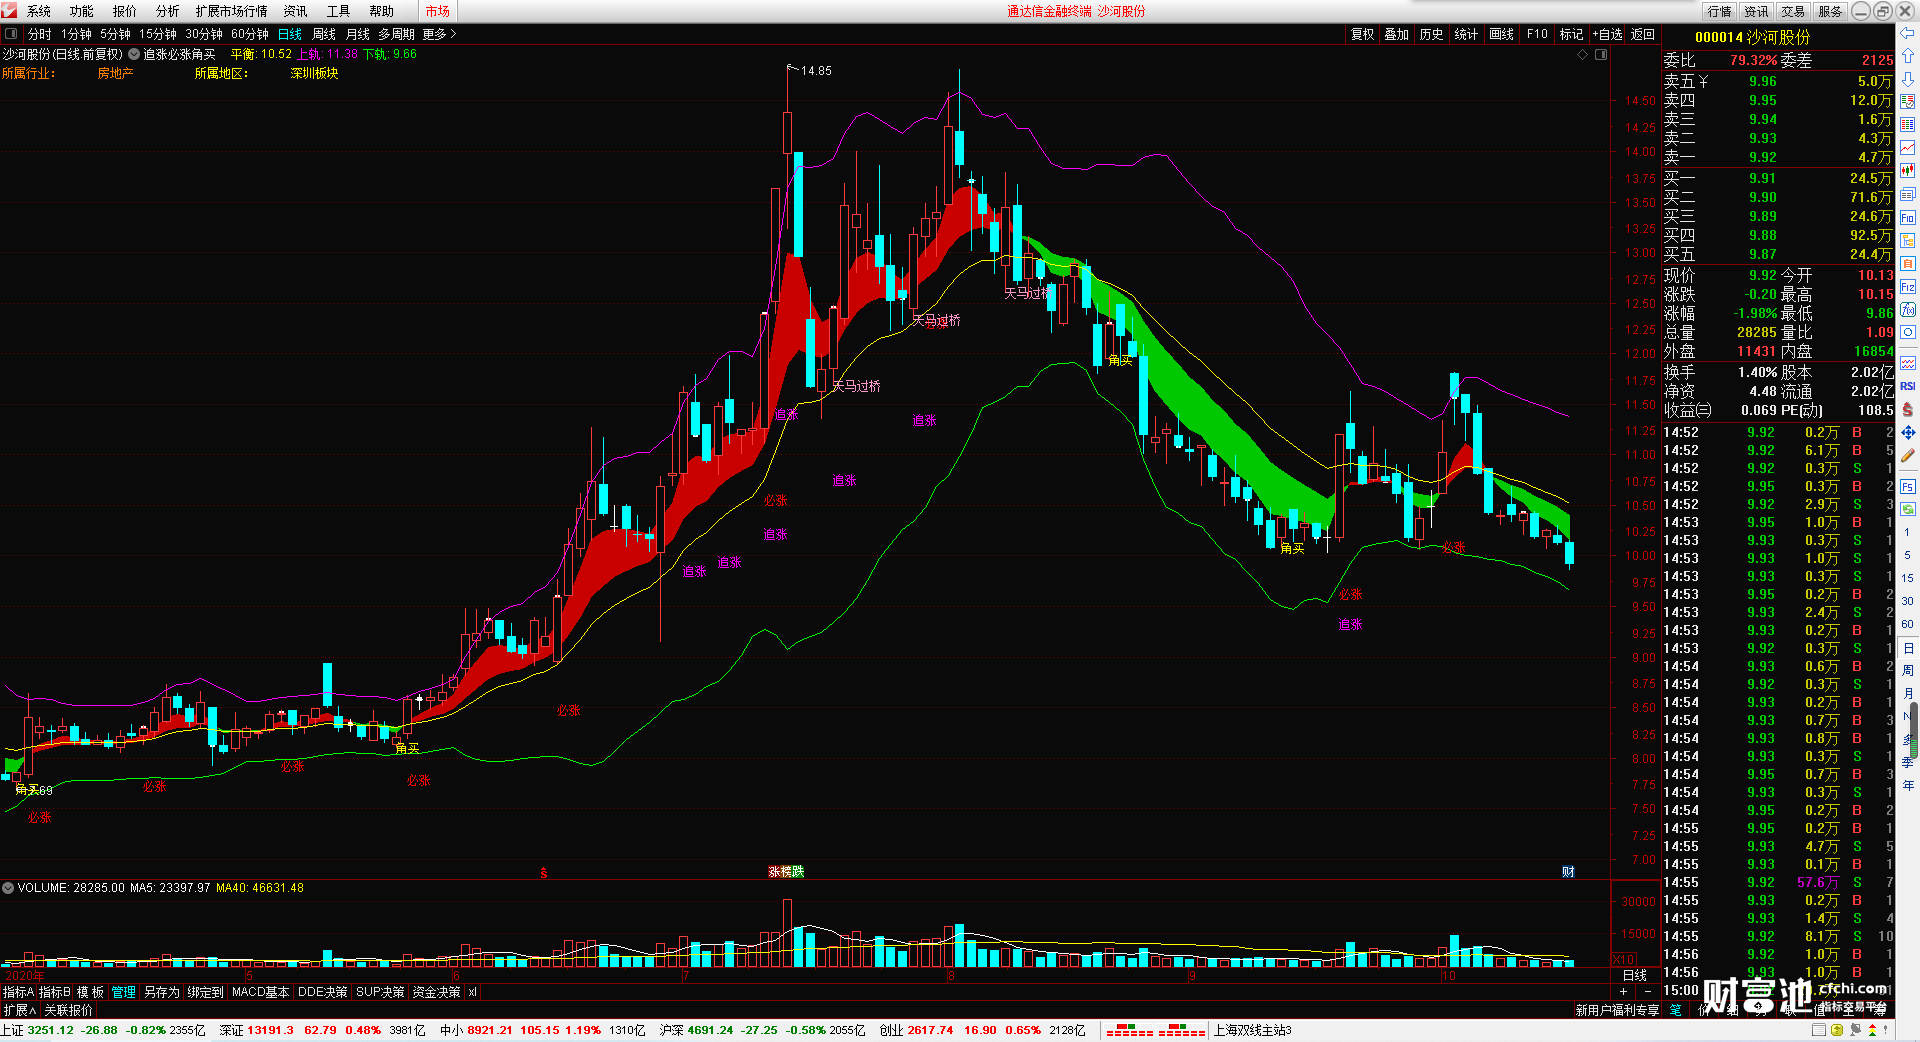Click the green refresh icon in sidebar
The width and height of the screenshot is (1920, 1042).
[1908, 508]
